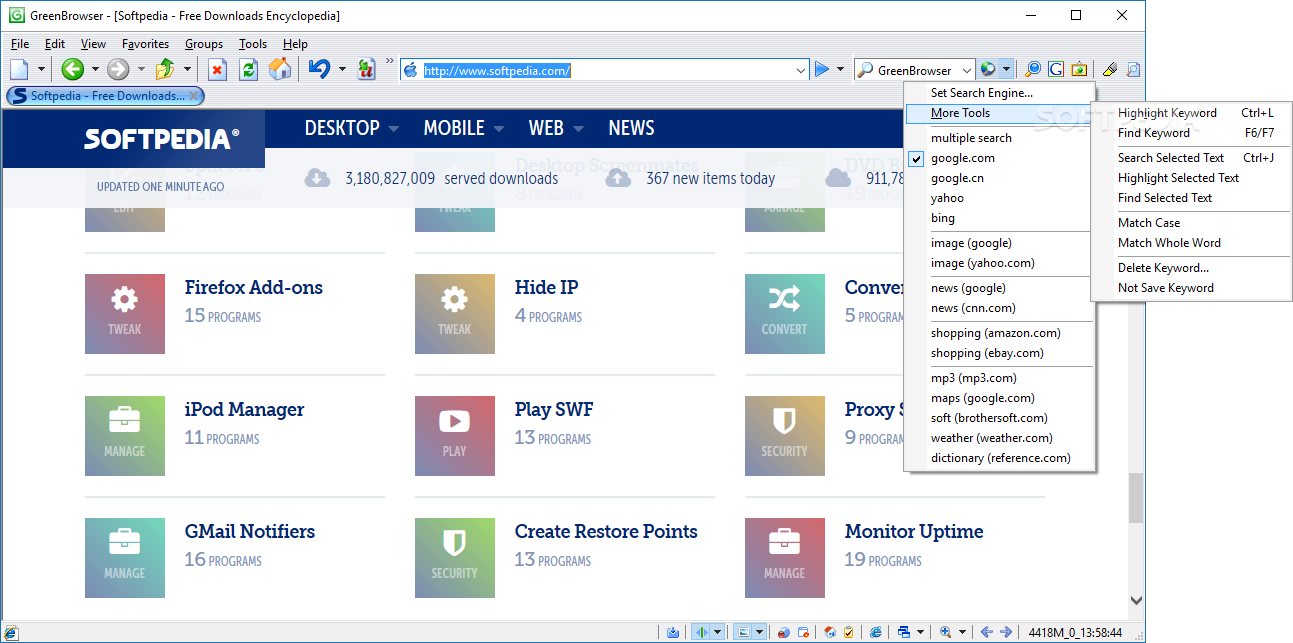Viewport: 1293px width, 643px height.
Task: Go back with the green arrow icon
Action: tap(72, 69)
